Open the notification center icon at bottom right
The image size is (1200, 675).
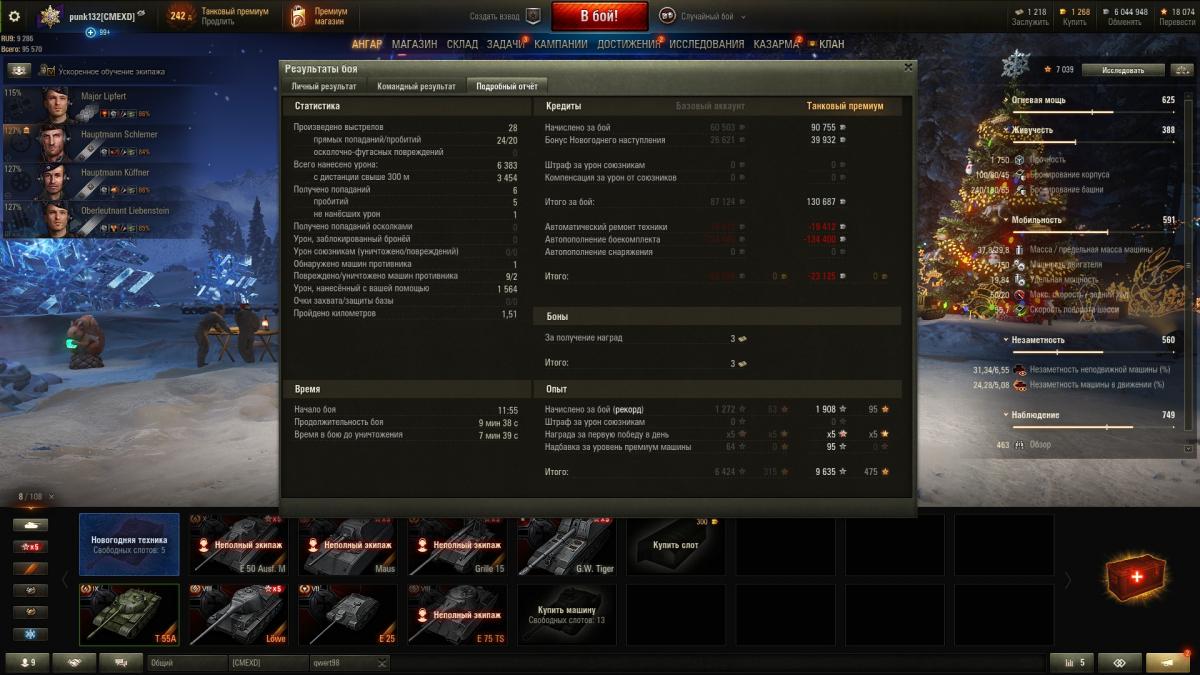[1167, 662]
